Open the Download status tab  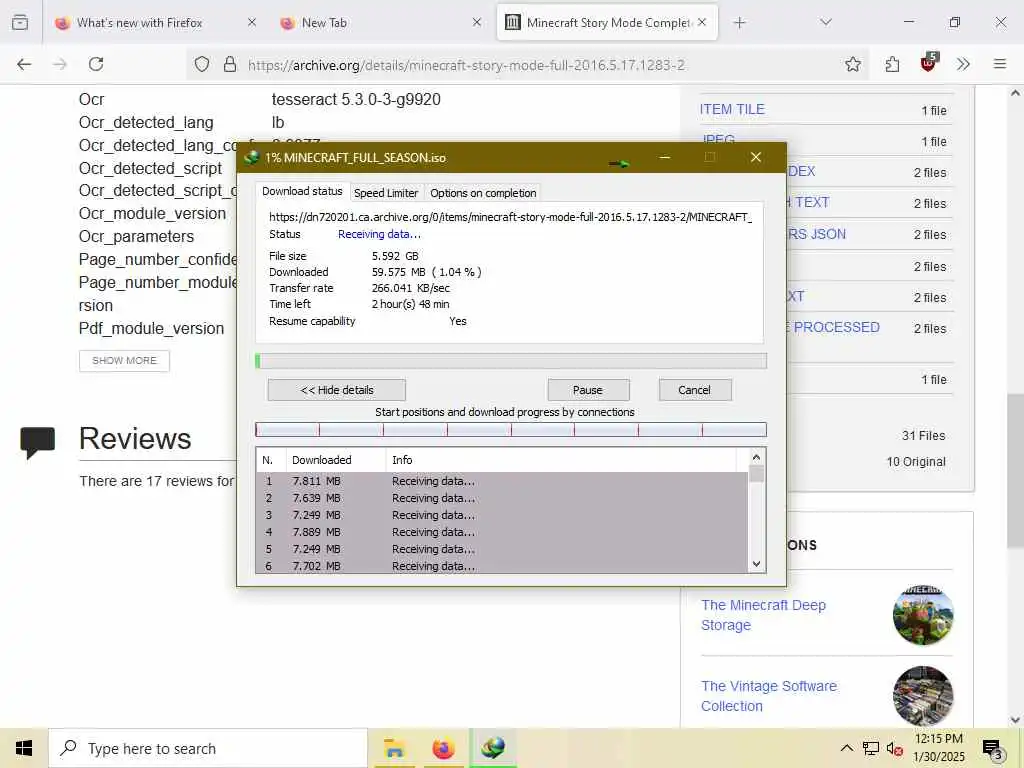[x=302, y=191]
